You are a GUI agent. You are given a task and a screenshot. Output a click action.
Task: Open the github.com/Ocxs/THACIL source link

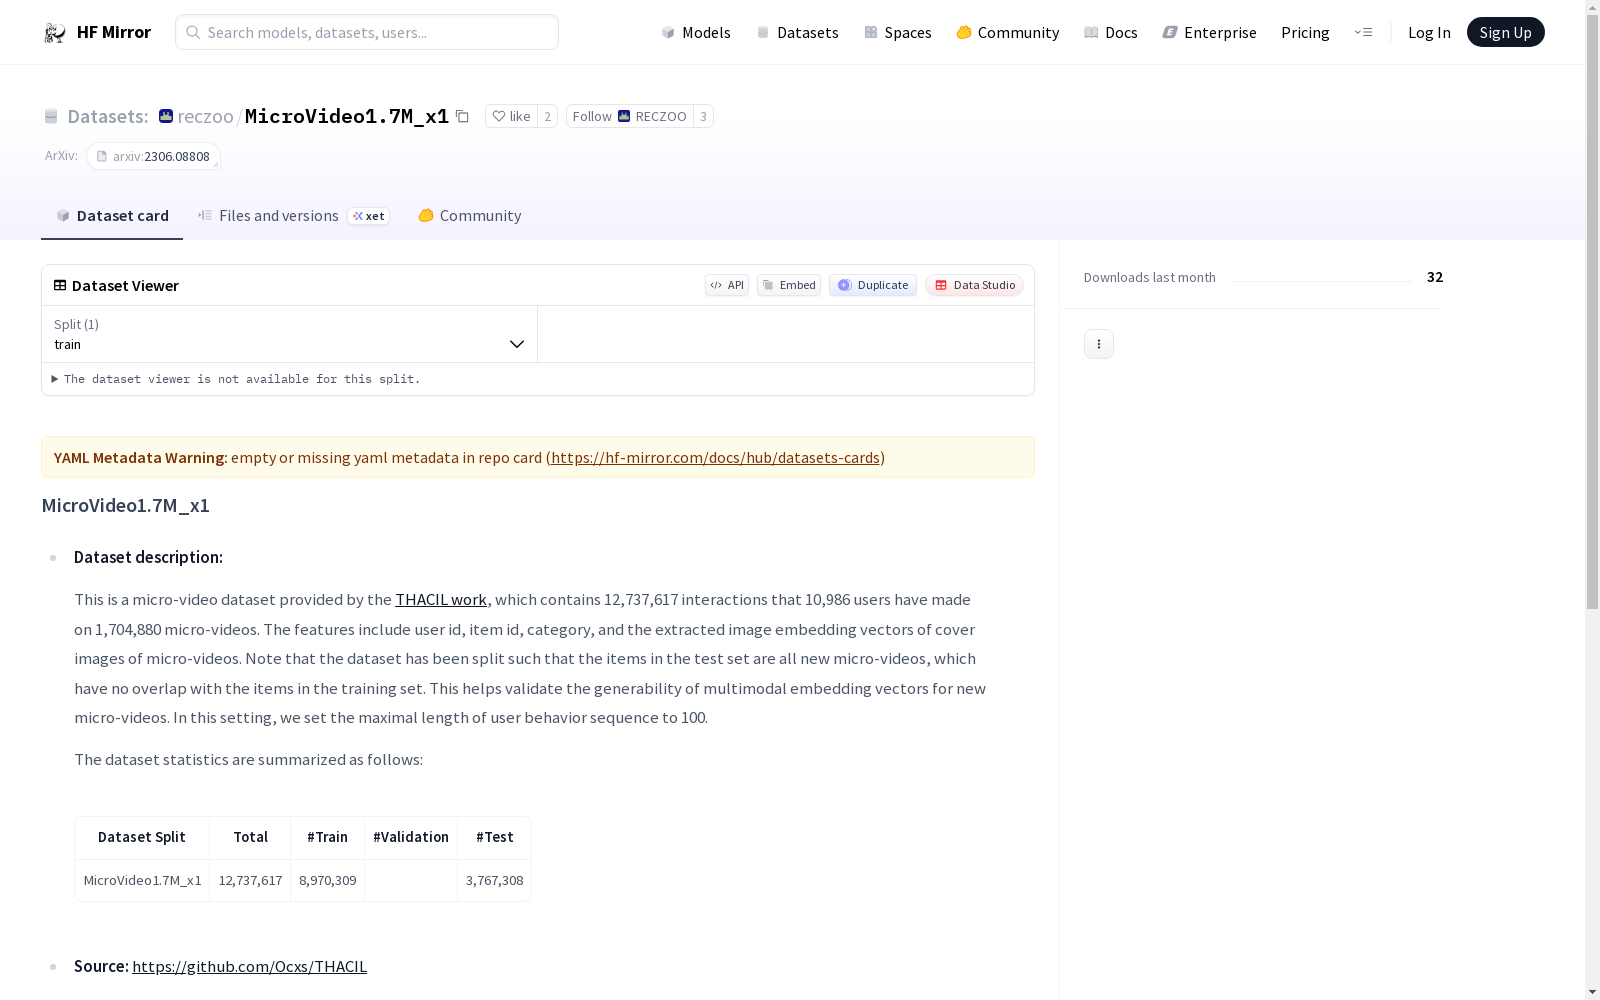point(249,967)
